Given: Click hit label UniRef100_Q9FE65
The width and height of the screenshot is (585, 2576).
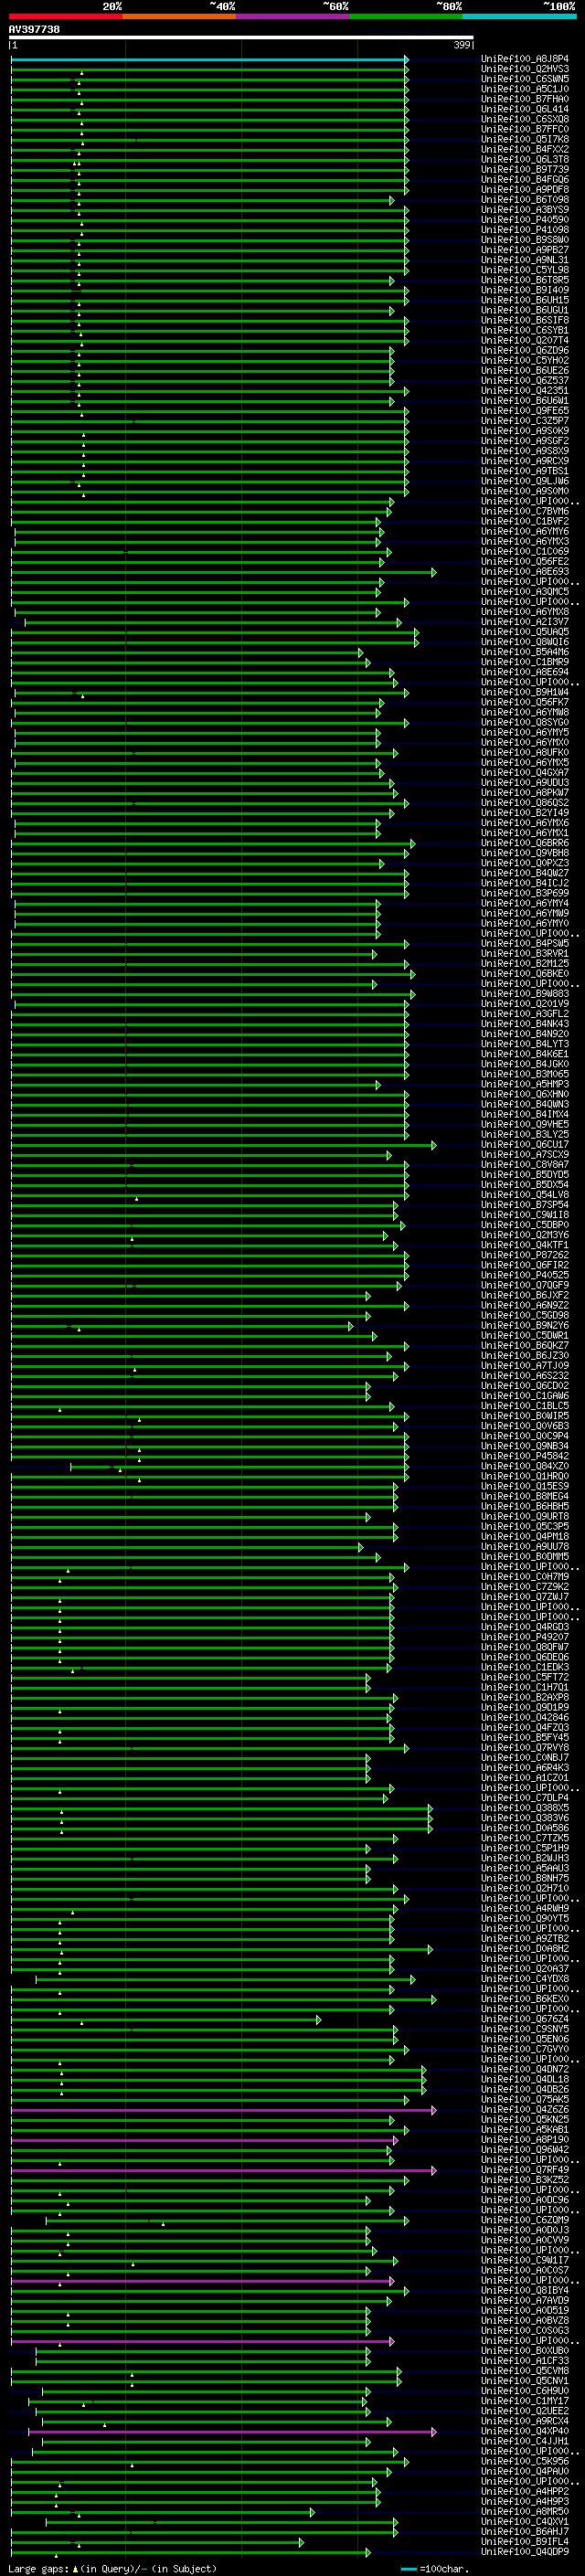Looking at the screenshot, I should click(525, 412).
